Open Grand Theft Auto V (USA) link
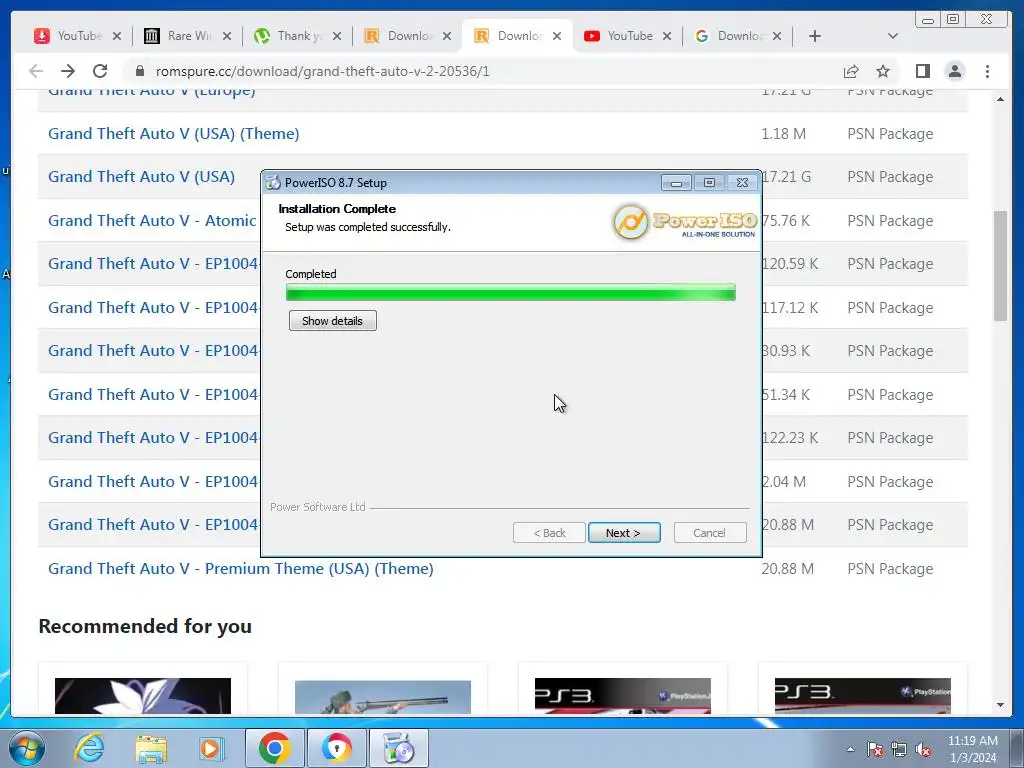Image resolution: width=1024 pixels, height=768 pixels. (141, 177)
